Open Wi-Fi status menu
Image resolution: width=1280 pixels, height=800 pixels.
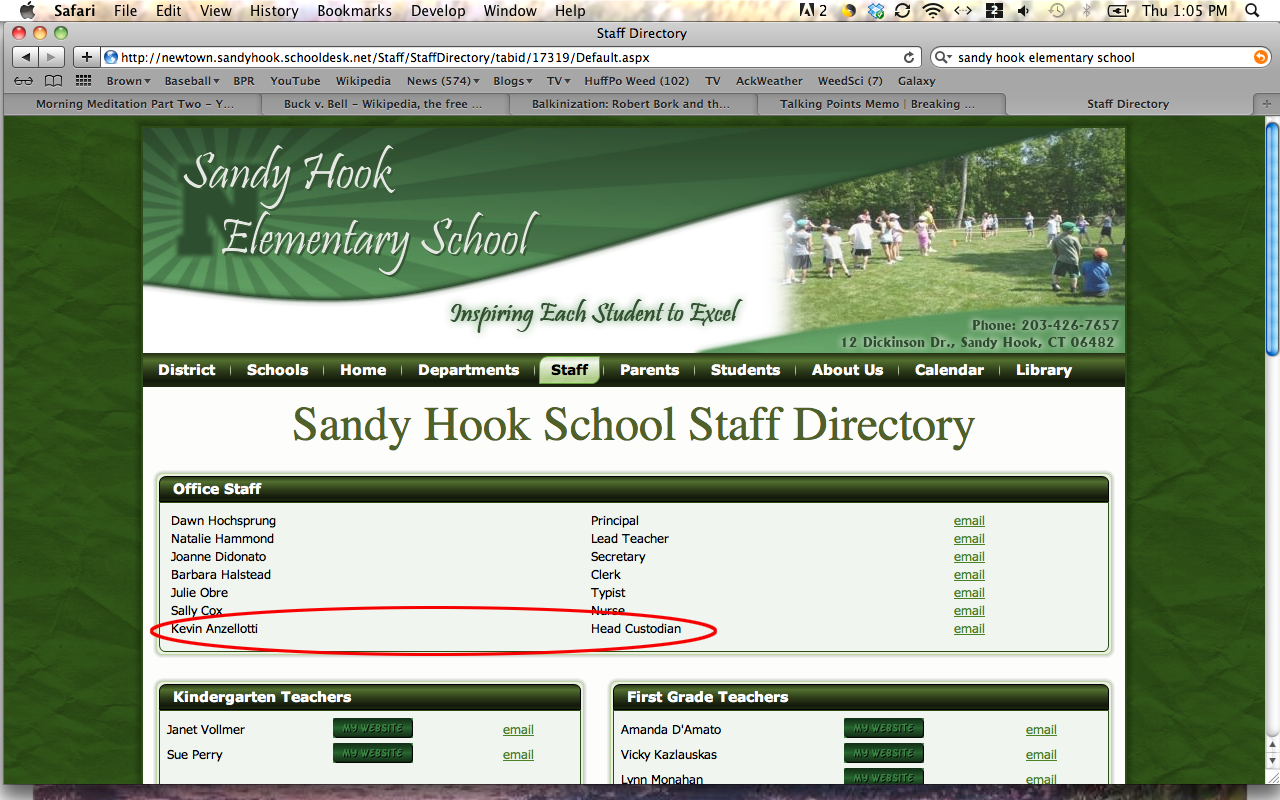(x=933, y=11)
